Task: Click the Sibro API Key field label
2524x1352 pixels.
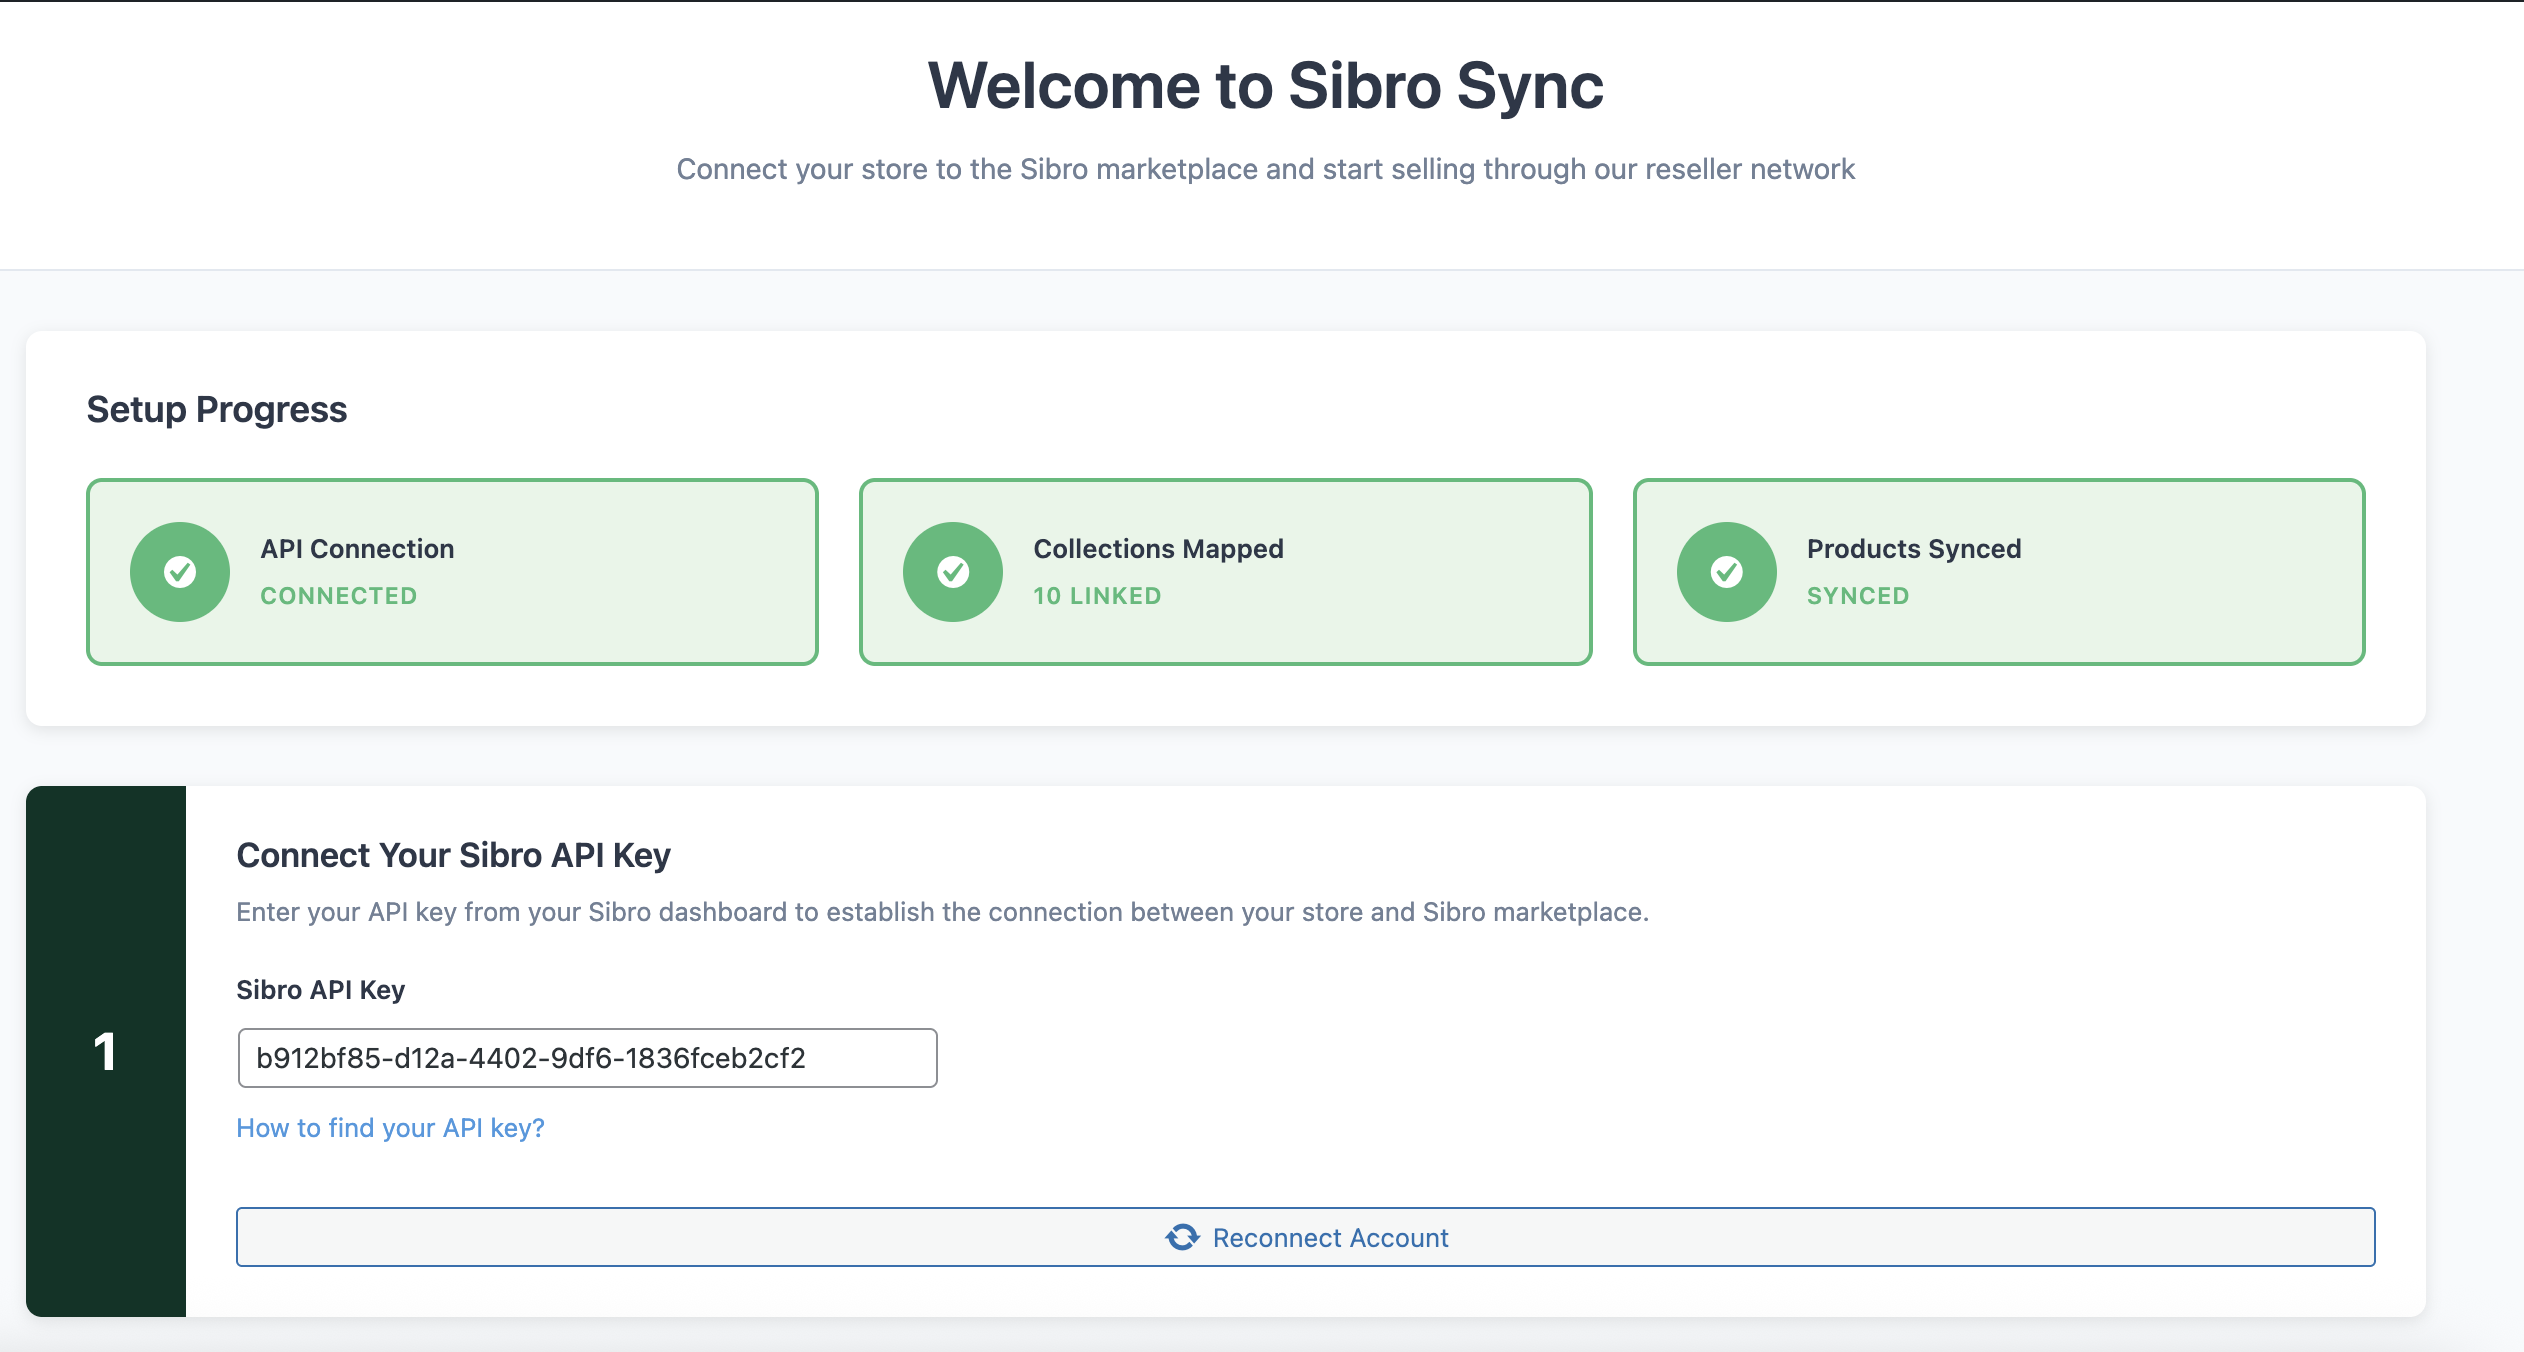Action: [x=320, y=990]
